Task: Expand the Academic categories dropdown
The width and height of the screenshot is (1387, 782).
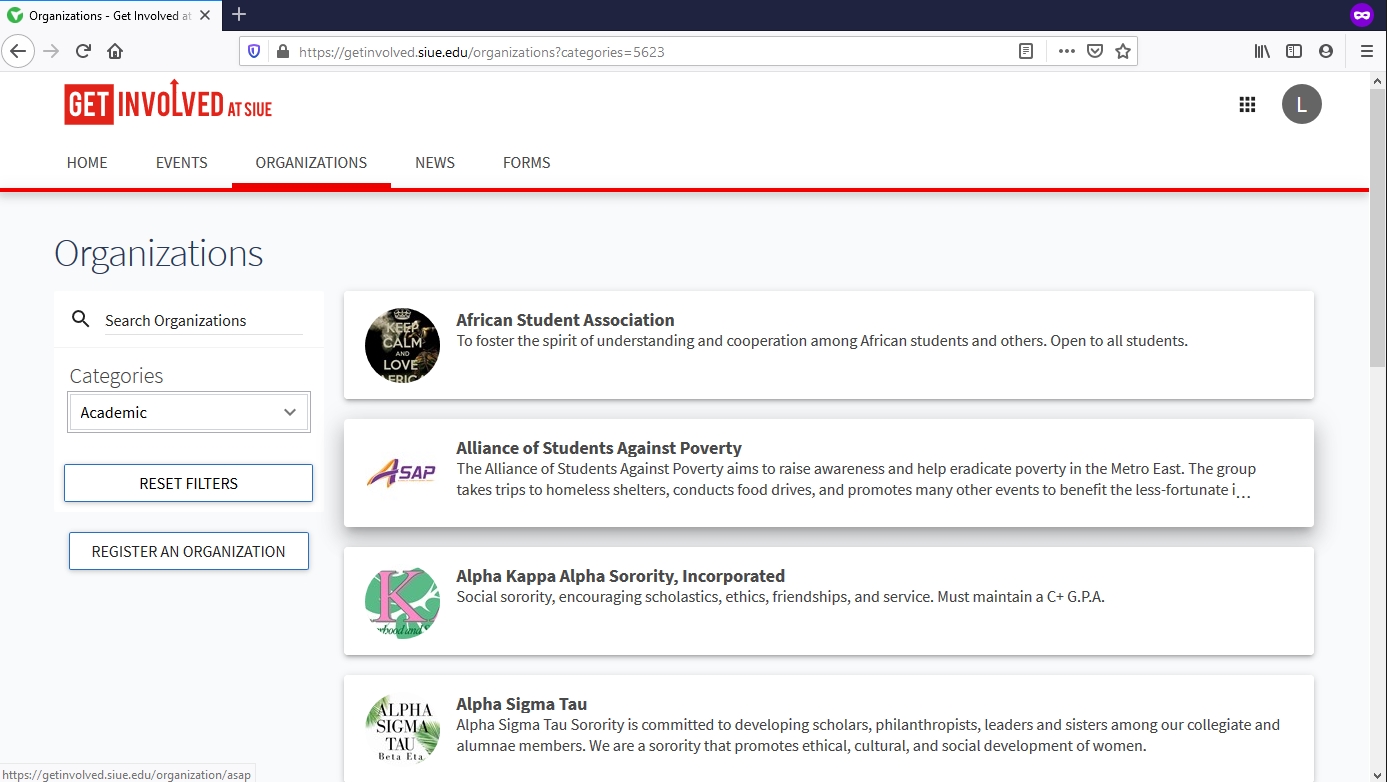Action: [x=189, y=412]
